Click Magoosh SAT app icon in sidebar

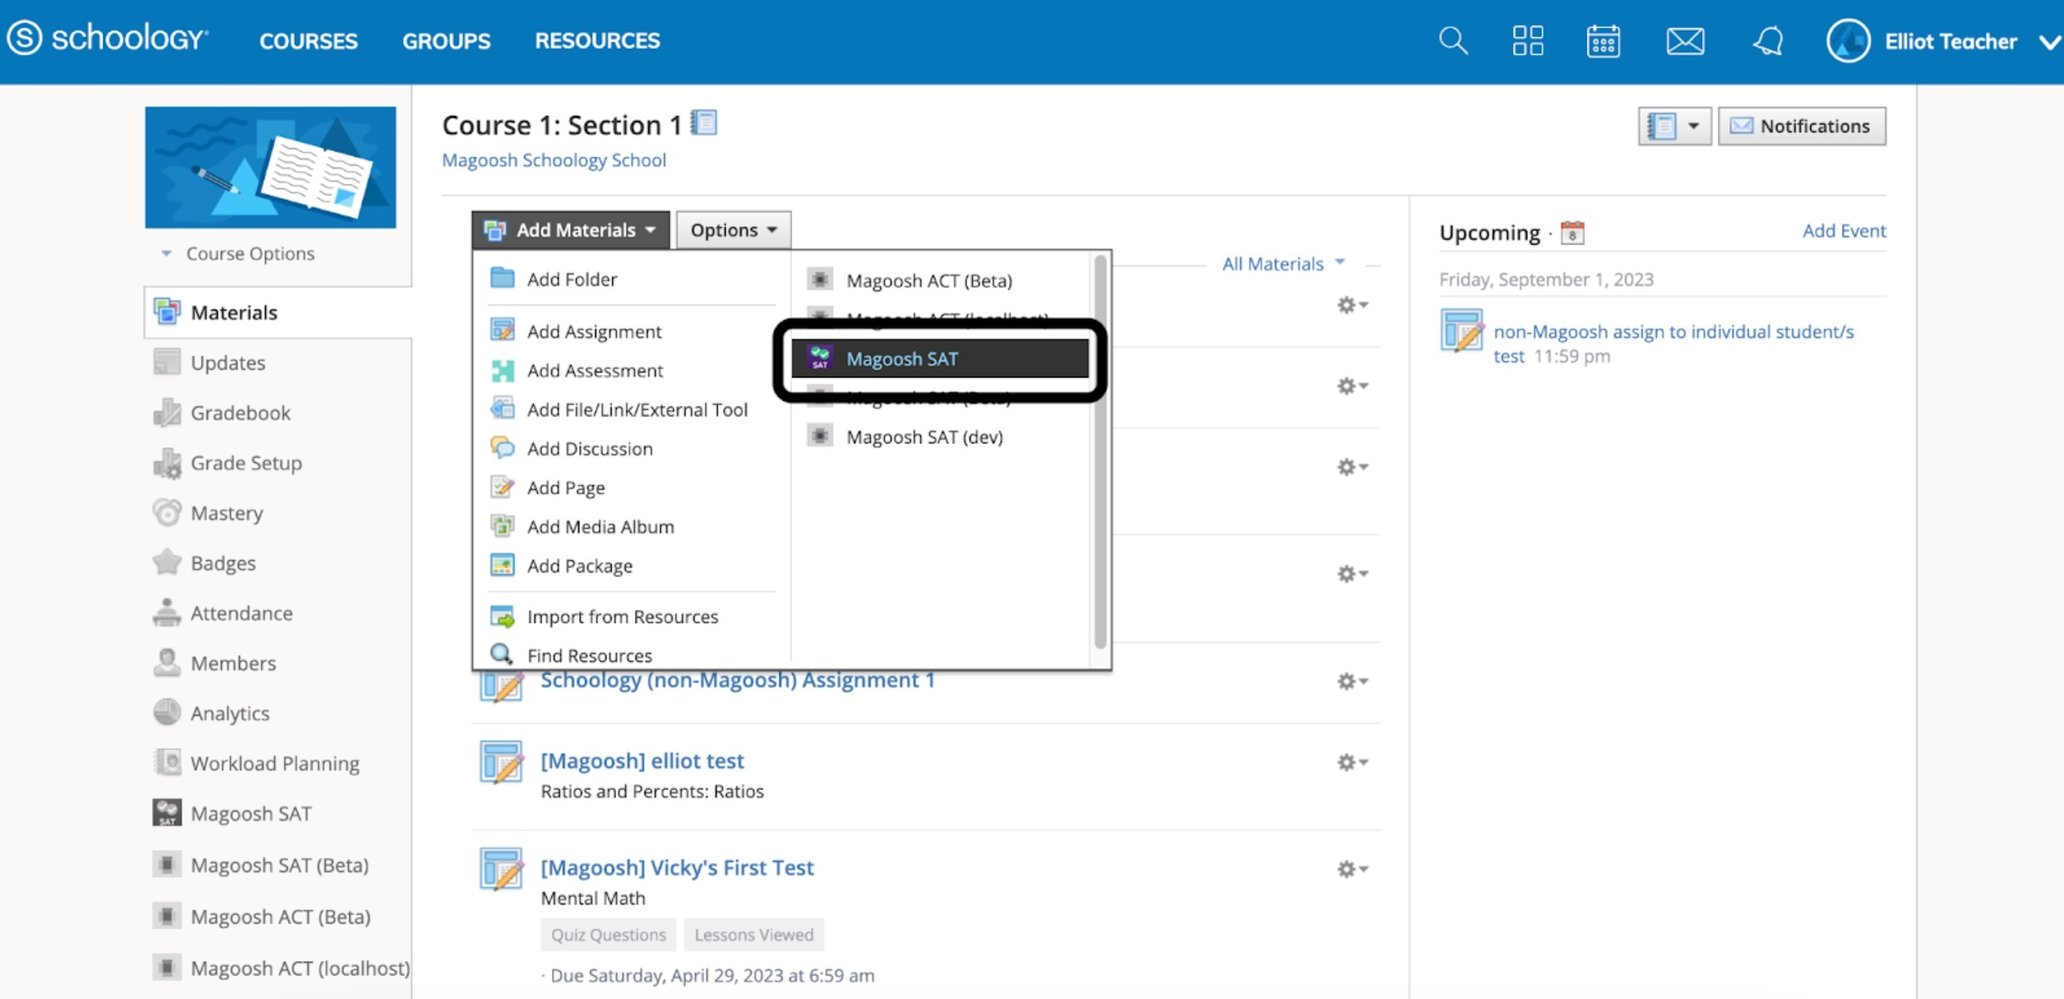pos(167,813)
